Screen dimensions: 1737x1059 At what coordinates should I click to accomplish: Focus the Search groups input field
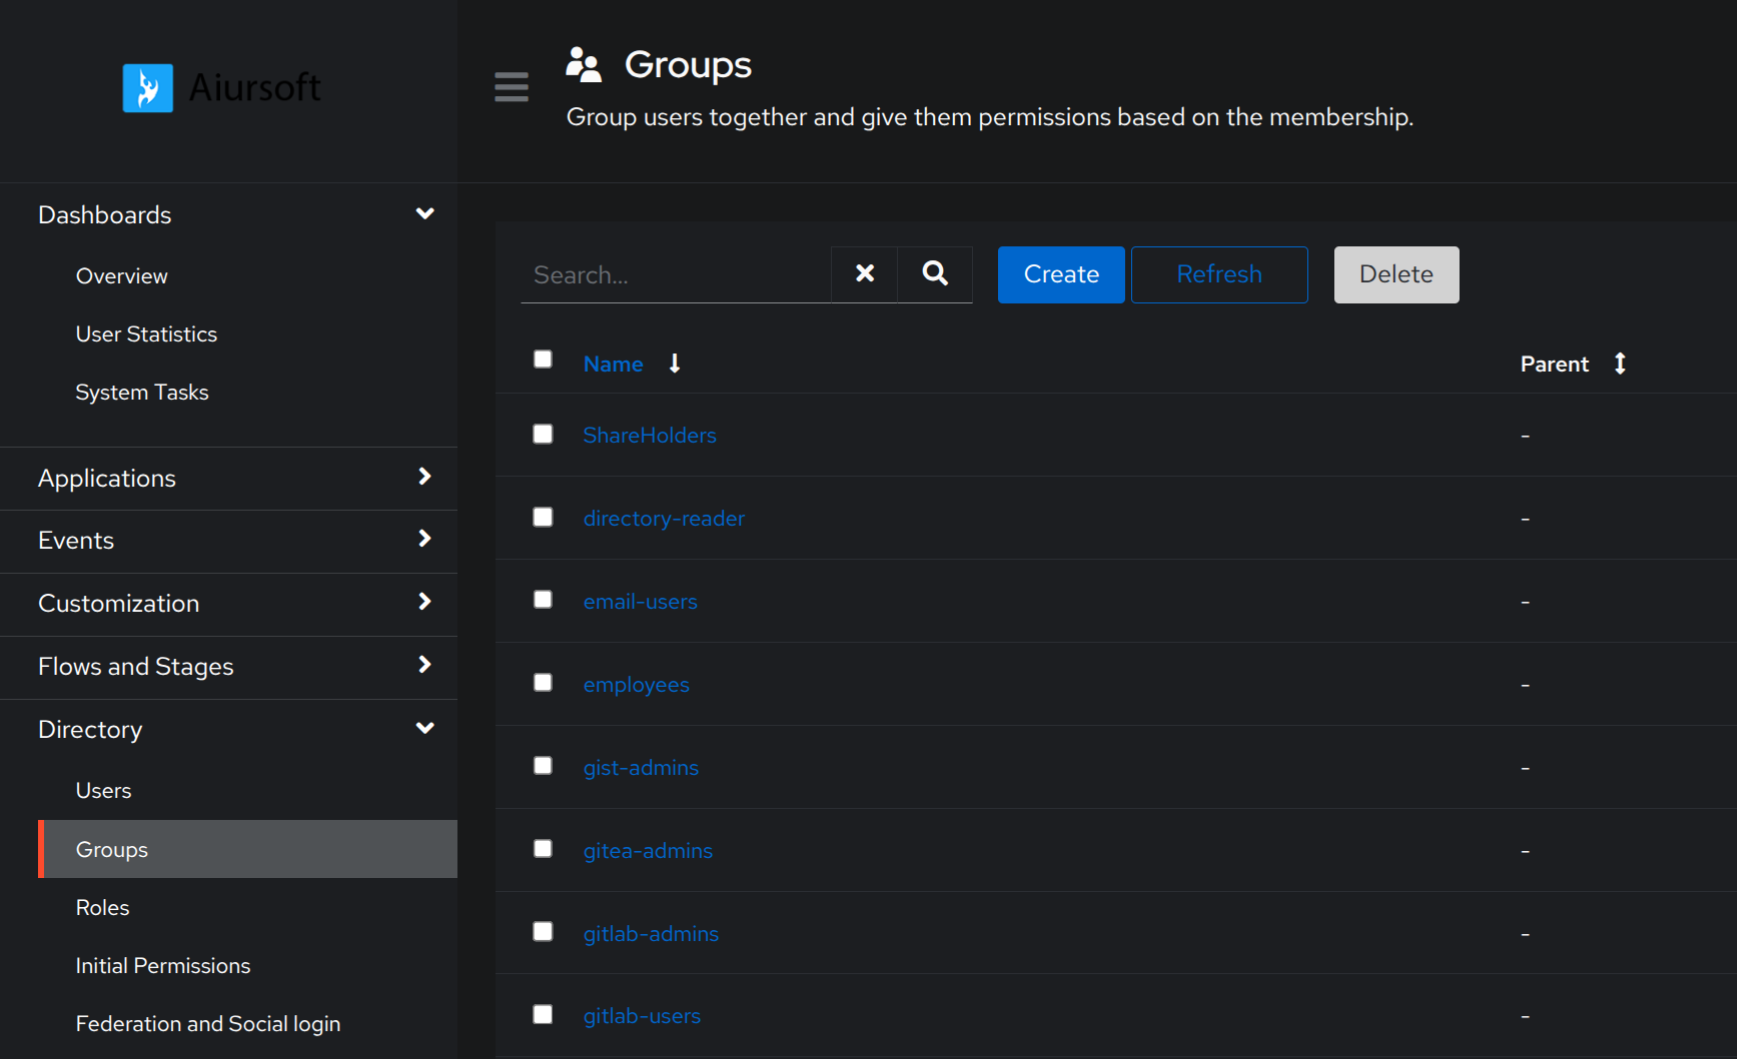(675, 275)
